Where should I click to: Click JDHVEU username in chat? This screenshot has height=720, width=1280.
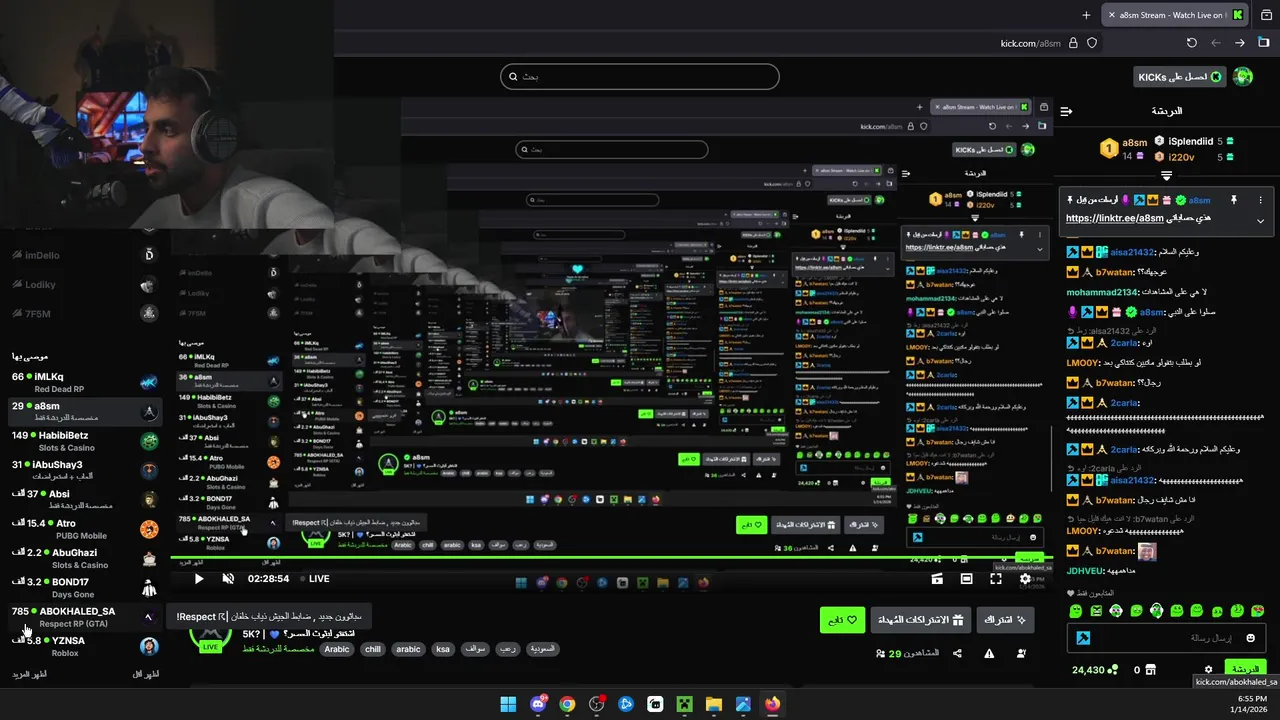point(1084,571)
